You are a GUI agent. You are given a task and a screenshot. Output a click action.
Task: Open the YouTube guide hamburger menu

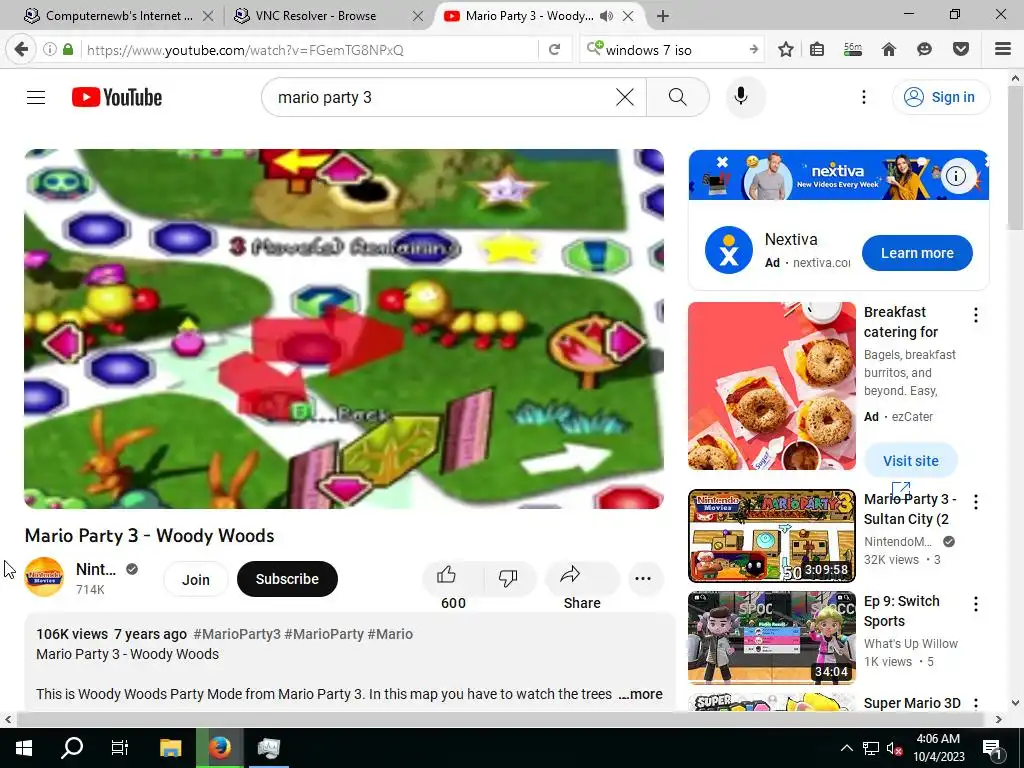tap(36, 97)
